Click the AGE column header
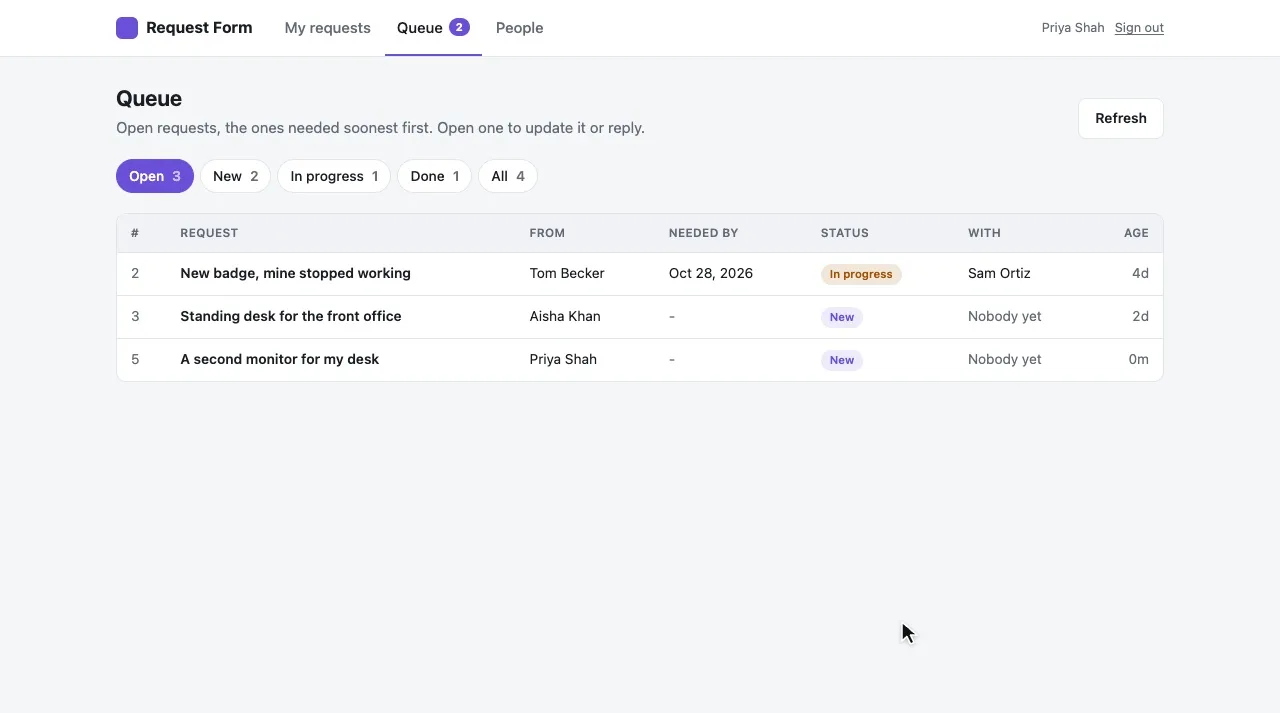1280x713 pixels. coord(1136,233)
